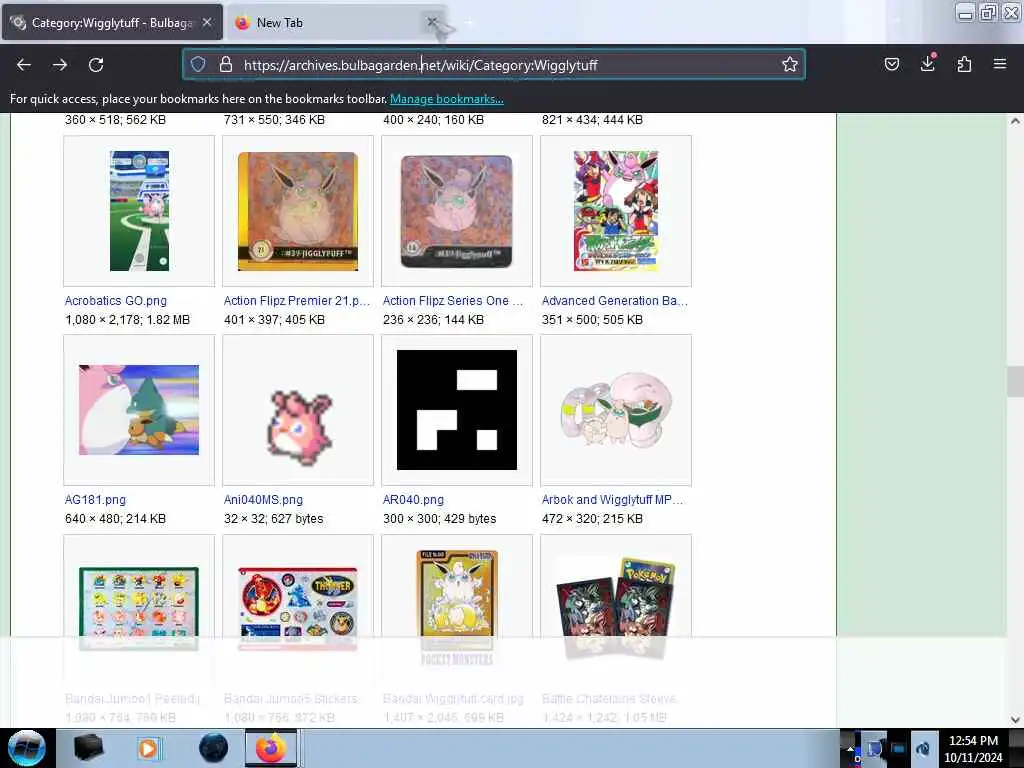
Task: View the Acrobatics GO thumbnail image
Action: point(139,211)
